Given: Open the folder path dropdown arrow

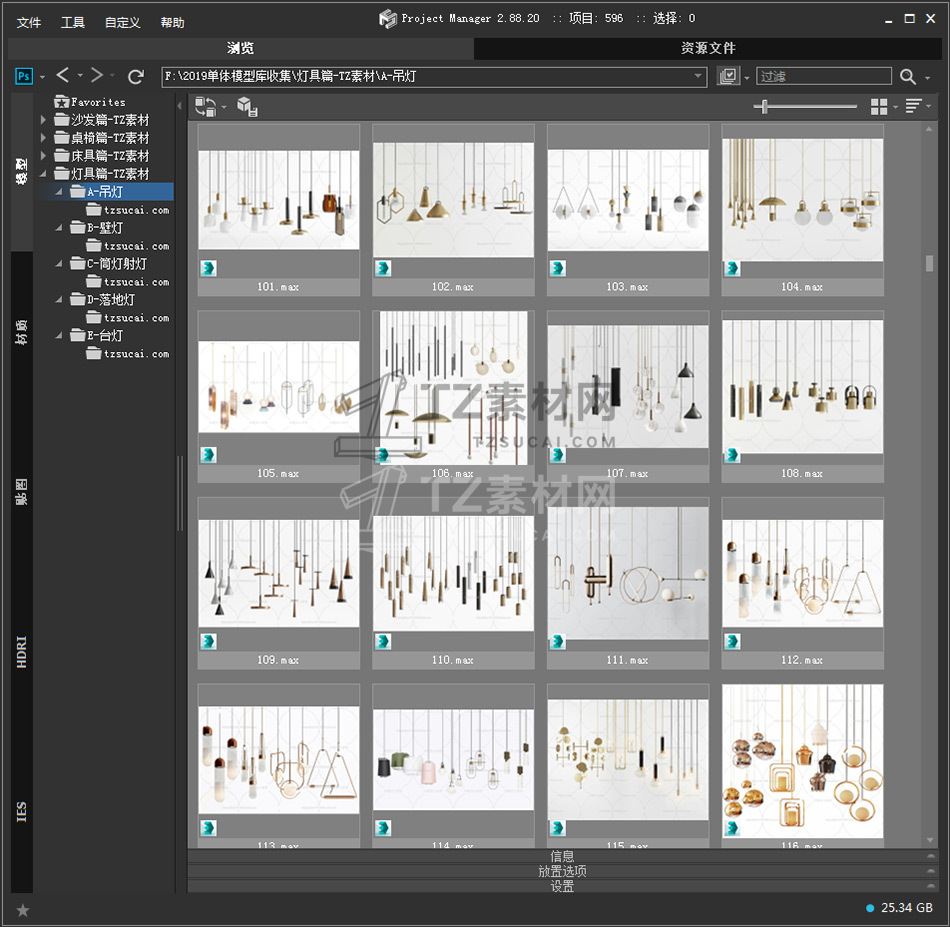Looking at the screenshot, I should click(x=699, y=76).
